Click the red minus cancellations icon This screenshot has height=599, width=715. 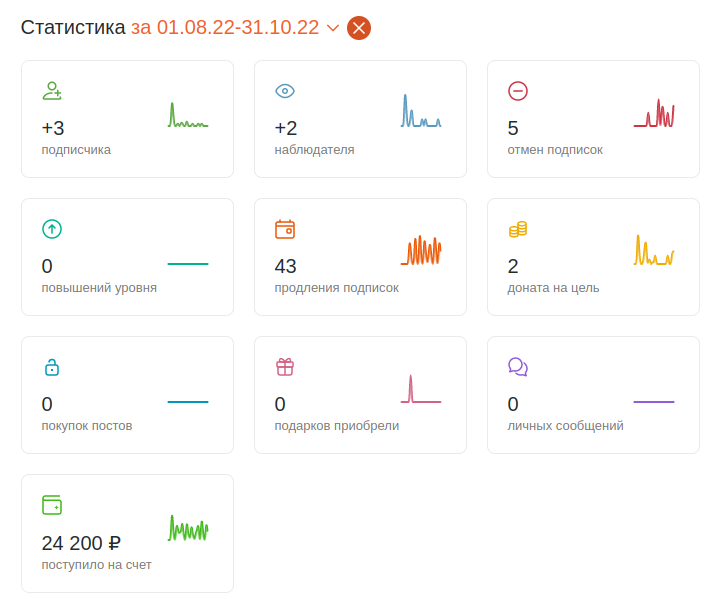click(518, 91)
